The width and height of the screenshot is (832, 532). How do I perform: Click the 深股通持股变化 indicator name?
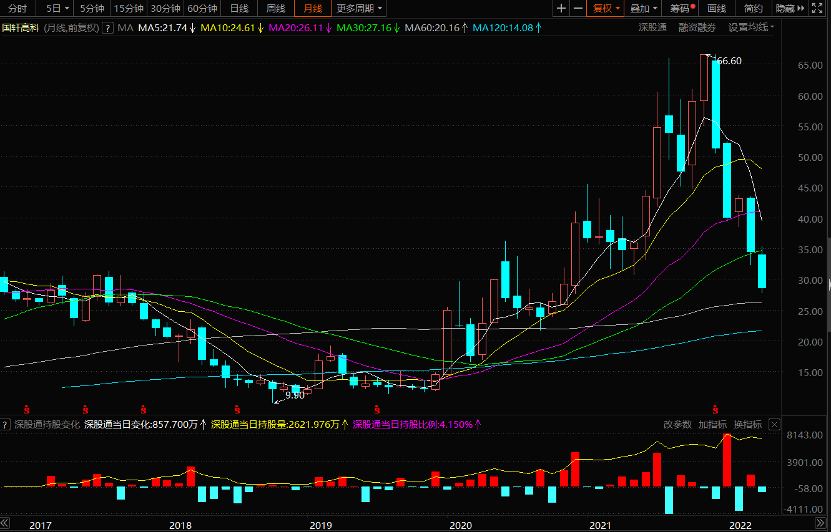click(x=47, y=424)
